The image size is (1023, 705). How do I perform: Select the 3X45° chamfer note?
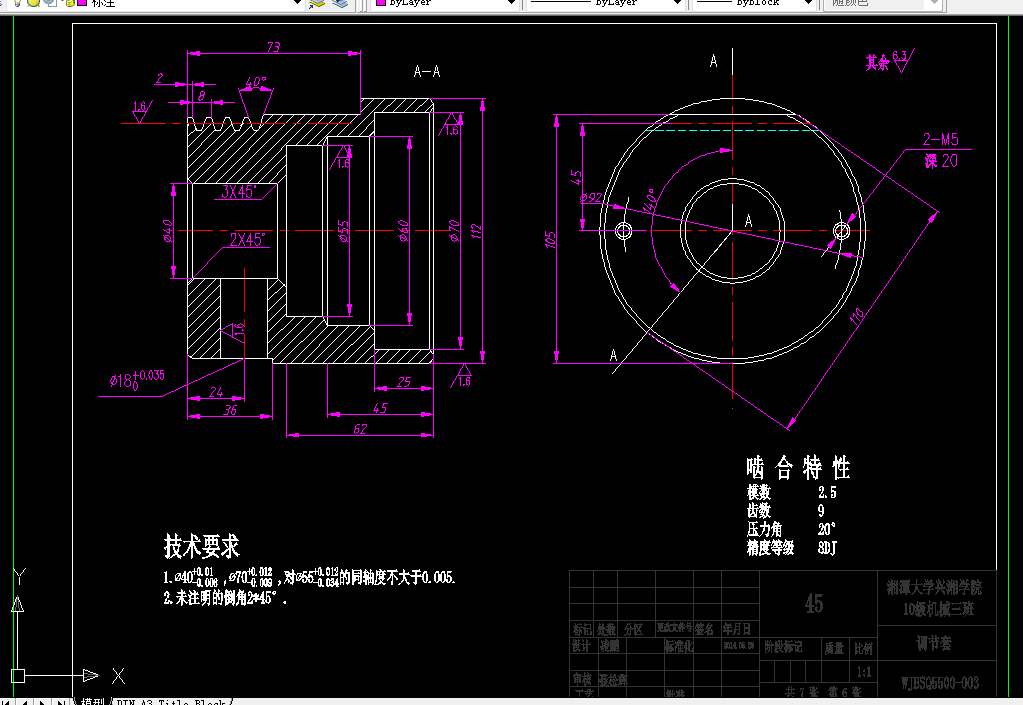click(x=239, y=192)
